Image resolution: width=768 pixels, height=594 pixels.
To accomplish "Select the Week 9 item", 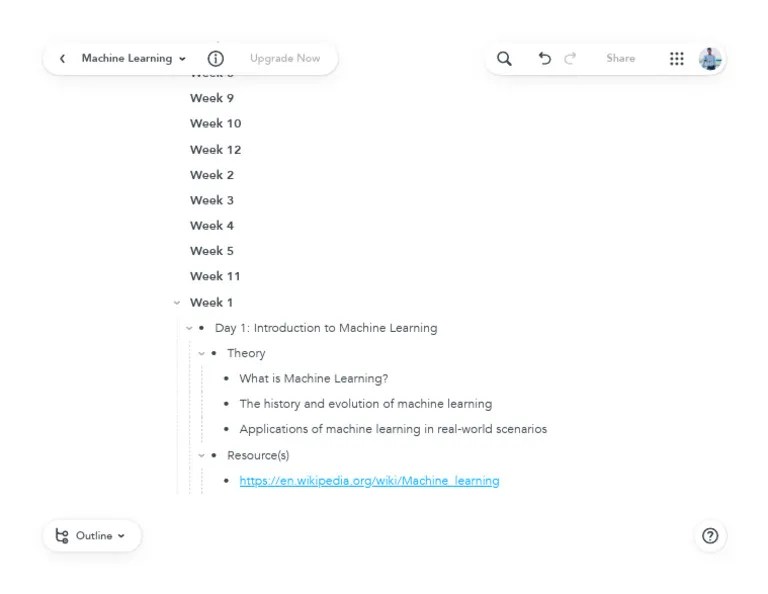I will coord(212,98).
